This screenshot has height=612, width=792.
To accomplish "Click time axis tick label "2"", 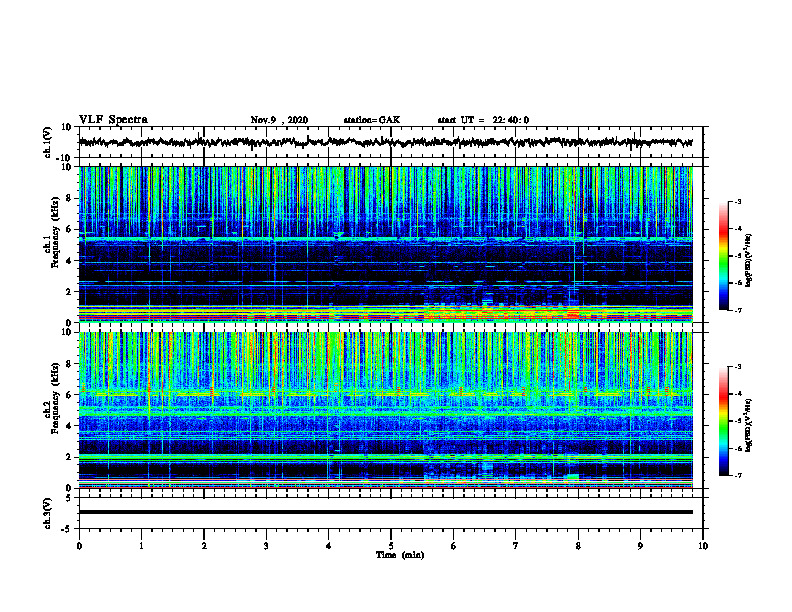I will [204, 546].
